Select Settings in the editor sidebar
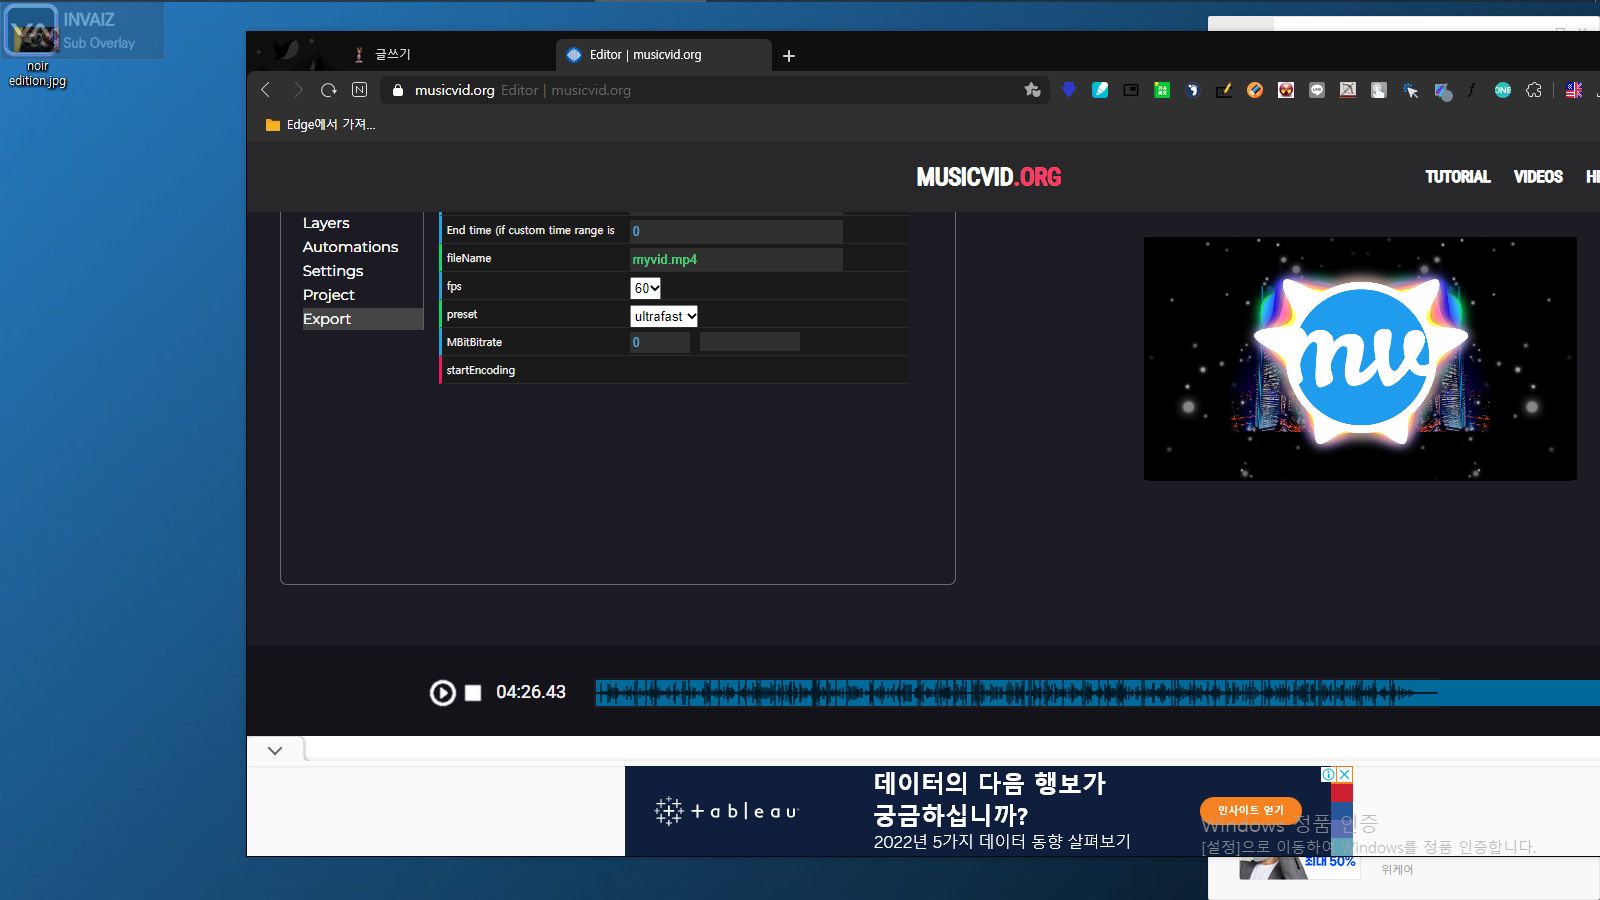This screenshot has width=1600, height=900. 333,270
